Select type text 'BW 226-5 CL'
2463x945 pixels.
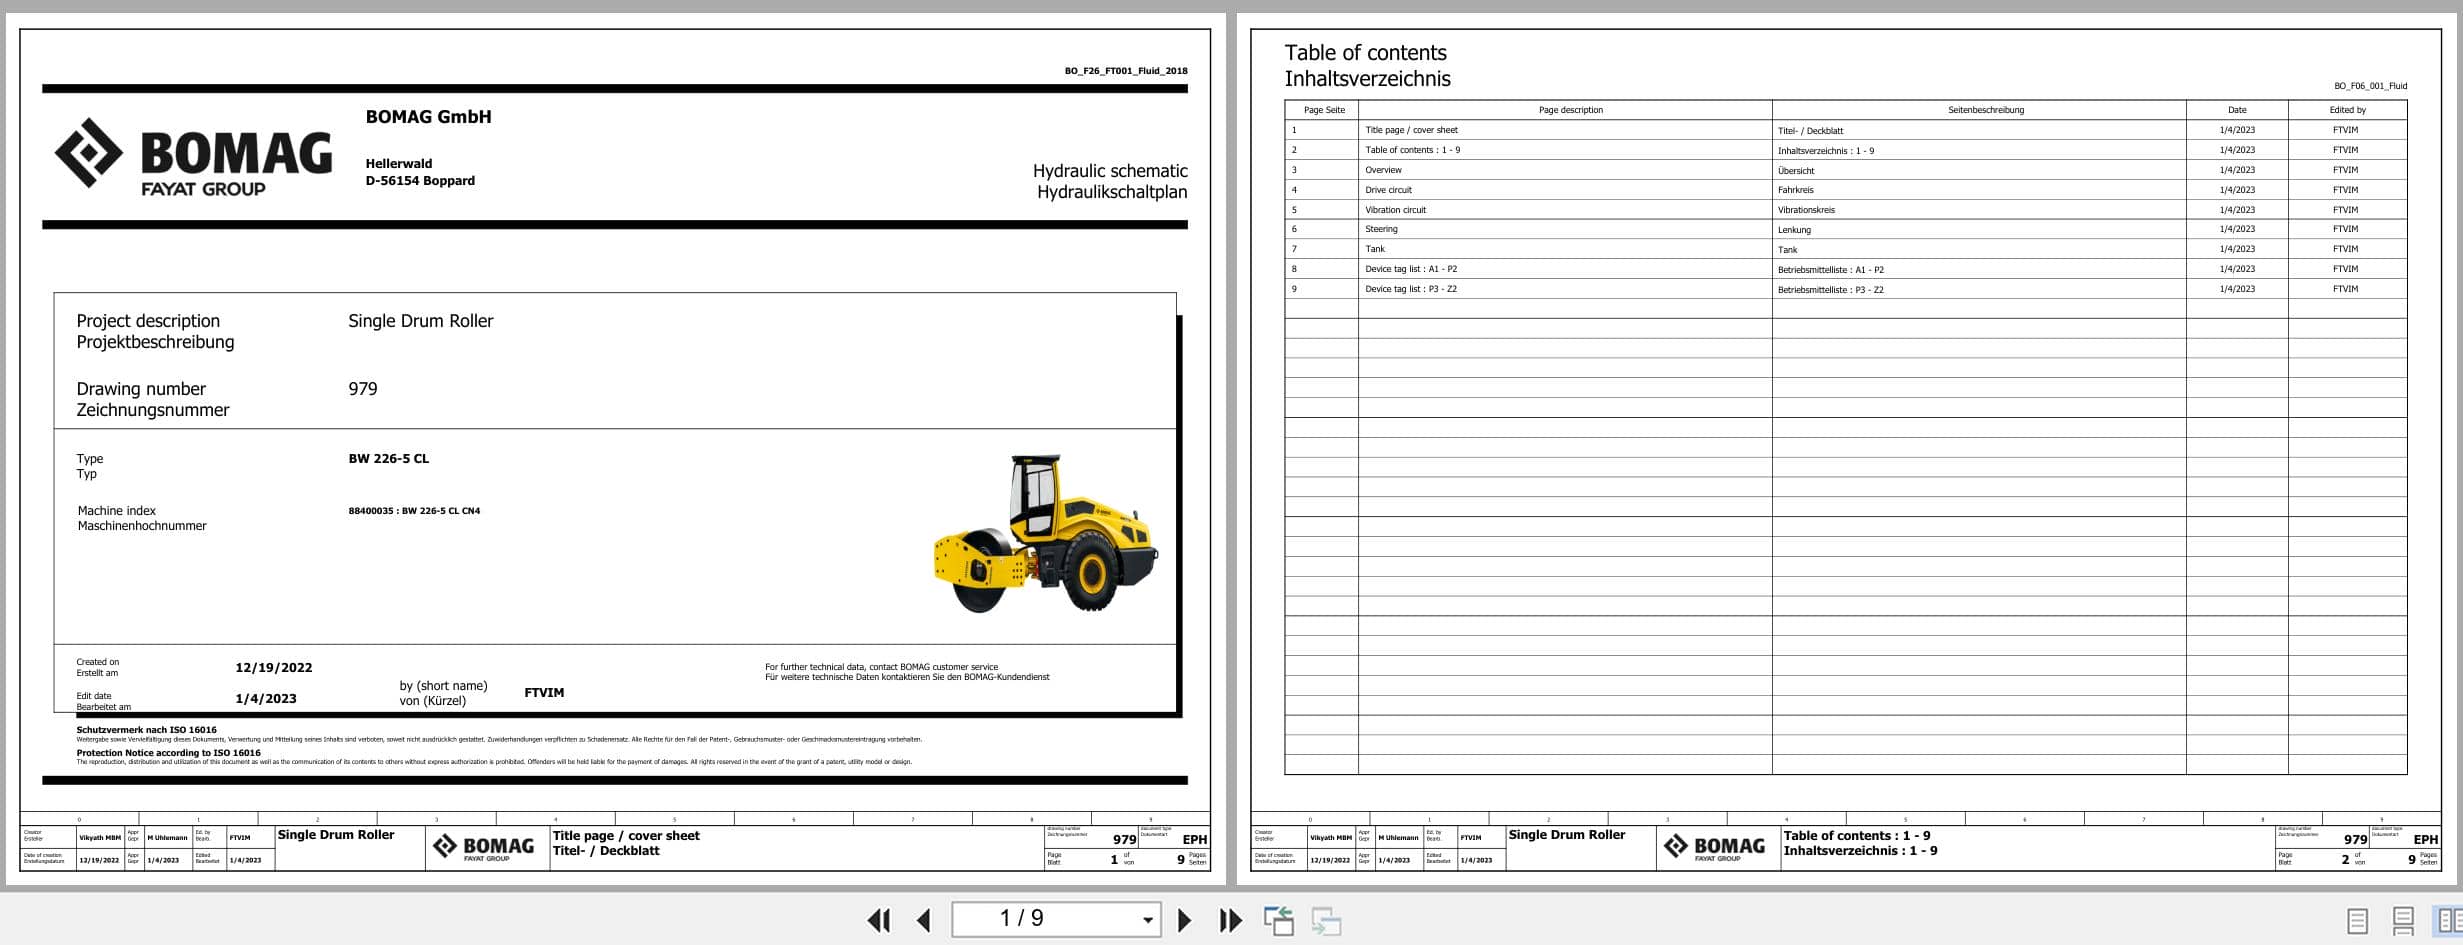point(388,459)
